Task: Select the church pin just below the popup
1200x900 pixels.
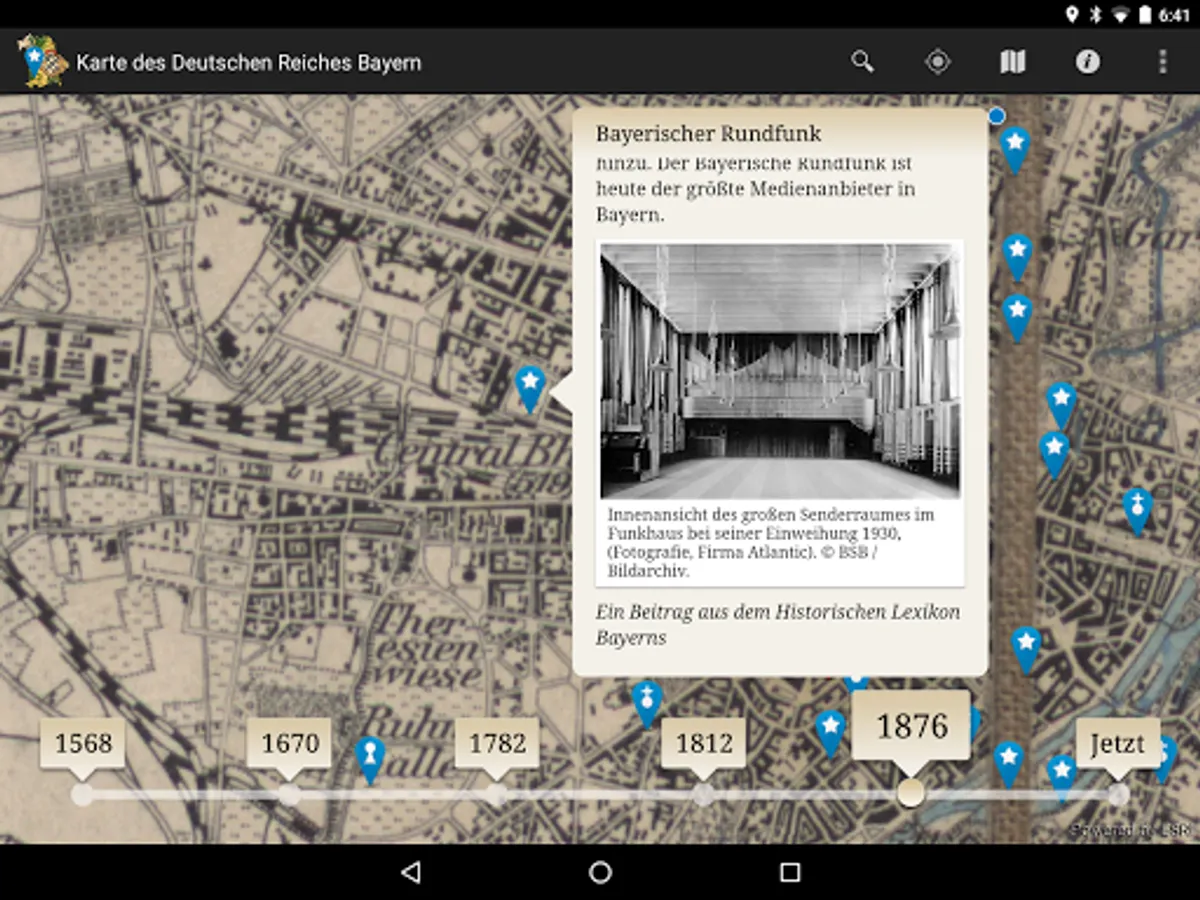Action: point(647,703)
